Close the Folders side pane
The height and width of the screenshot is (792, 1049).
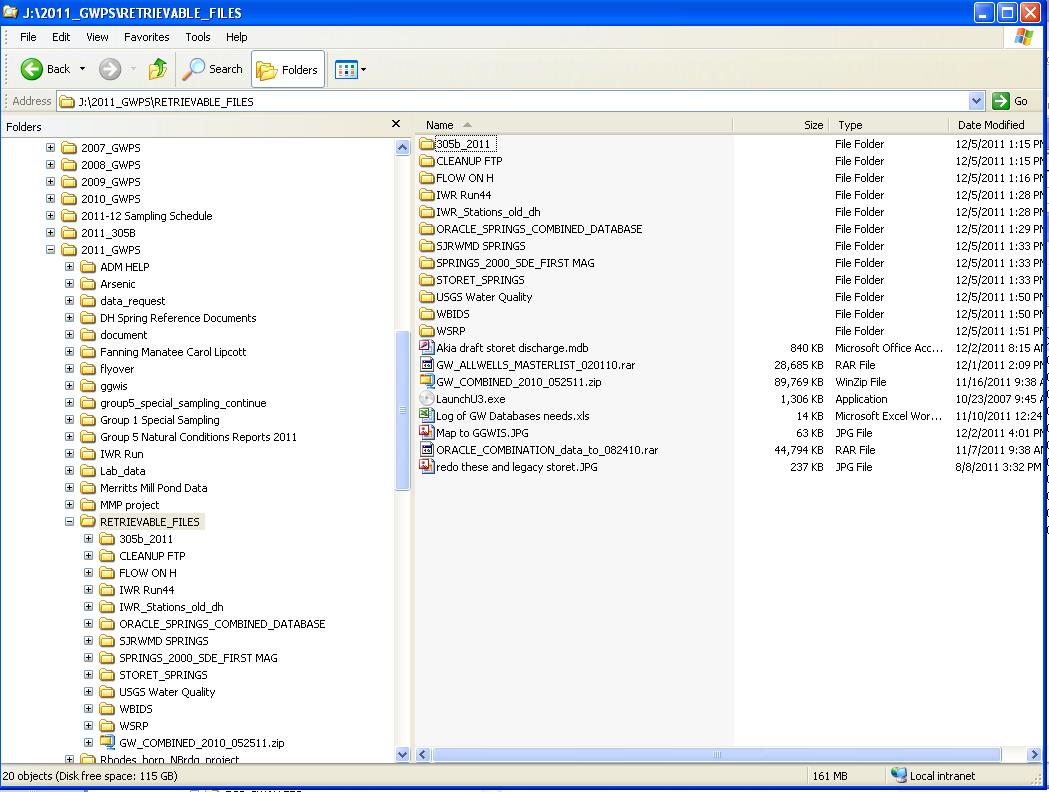tap(396, 124)
